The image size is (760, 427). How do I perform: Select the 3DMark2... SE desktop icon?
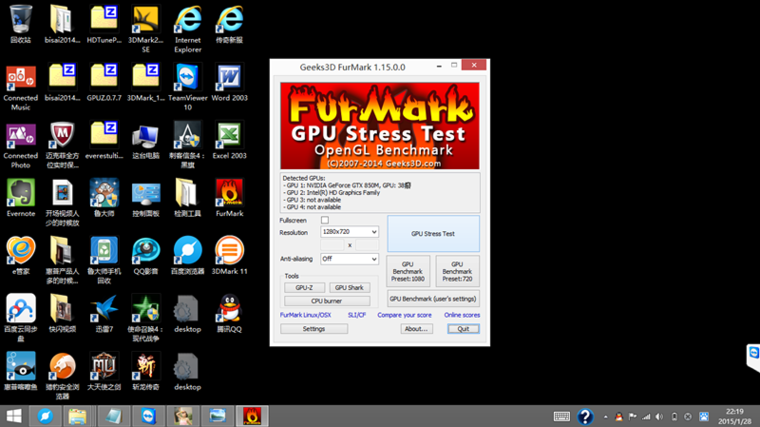(x=146, y=29)
